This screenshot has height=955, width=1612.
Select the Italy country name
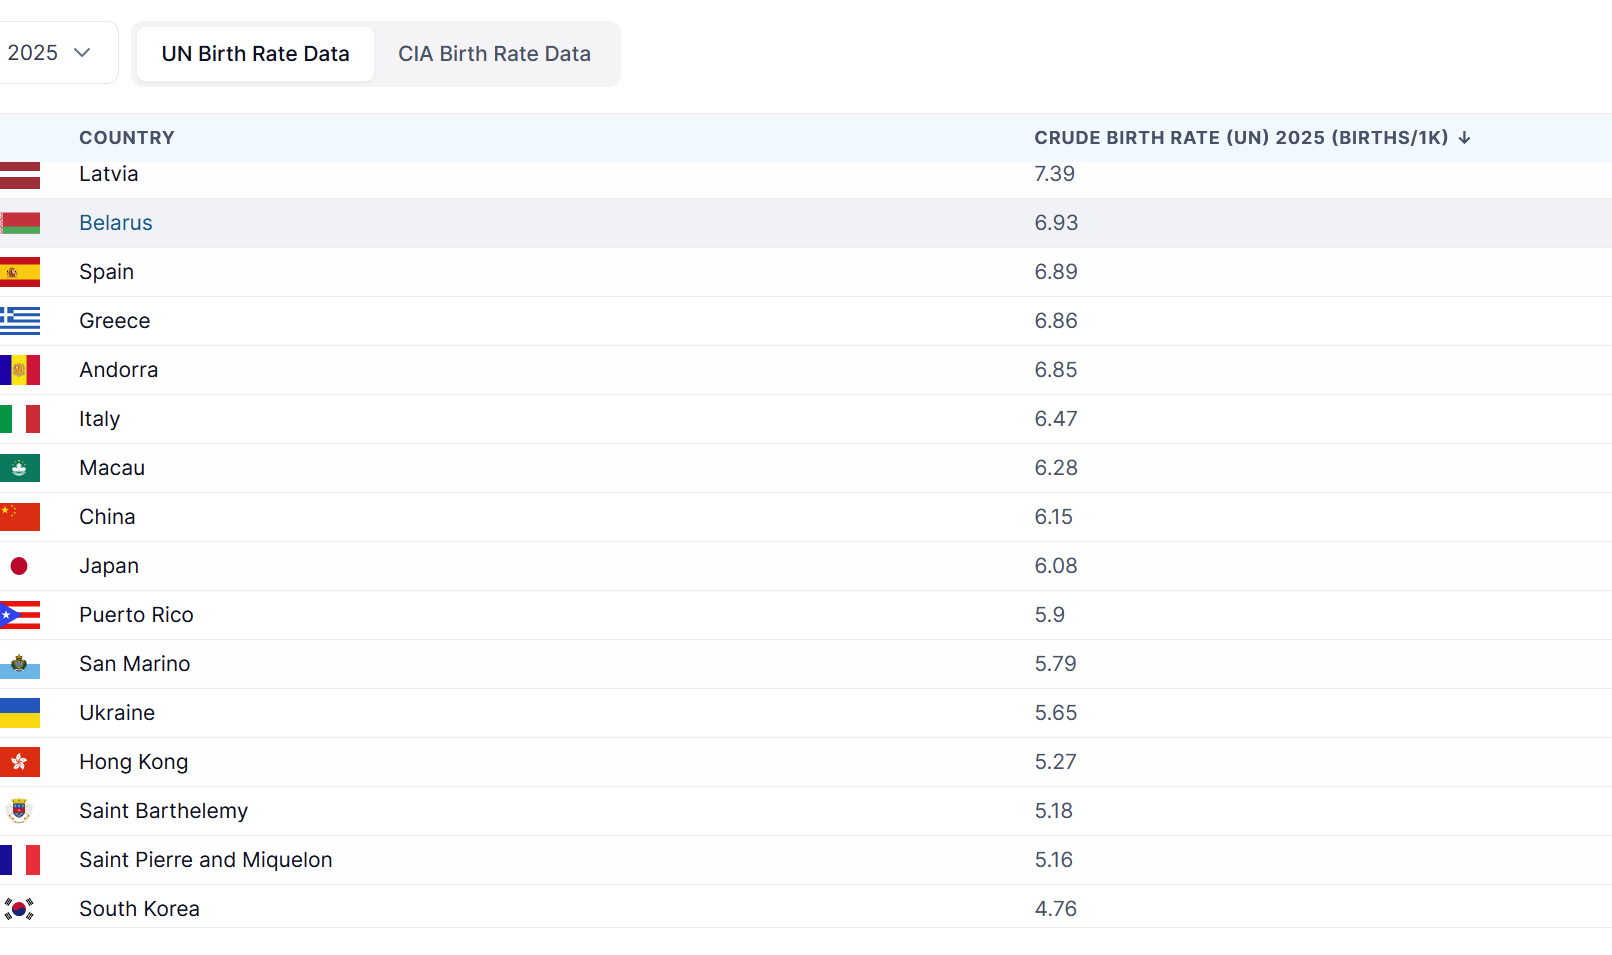[x=100, y=419]
